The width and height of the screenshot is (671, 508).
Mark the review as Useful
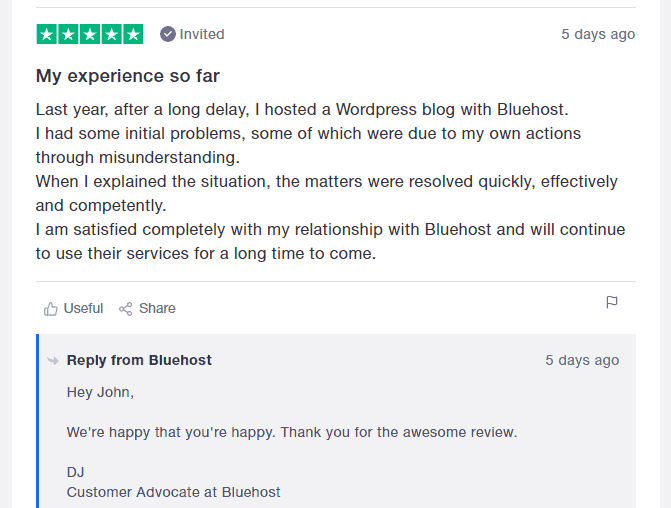[74, 308]
